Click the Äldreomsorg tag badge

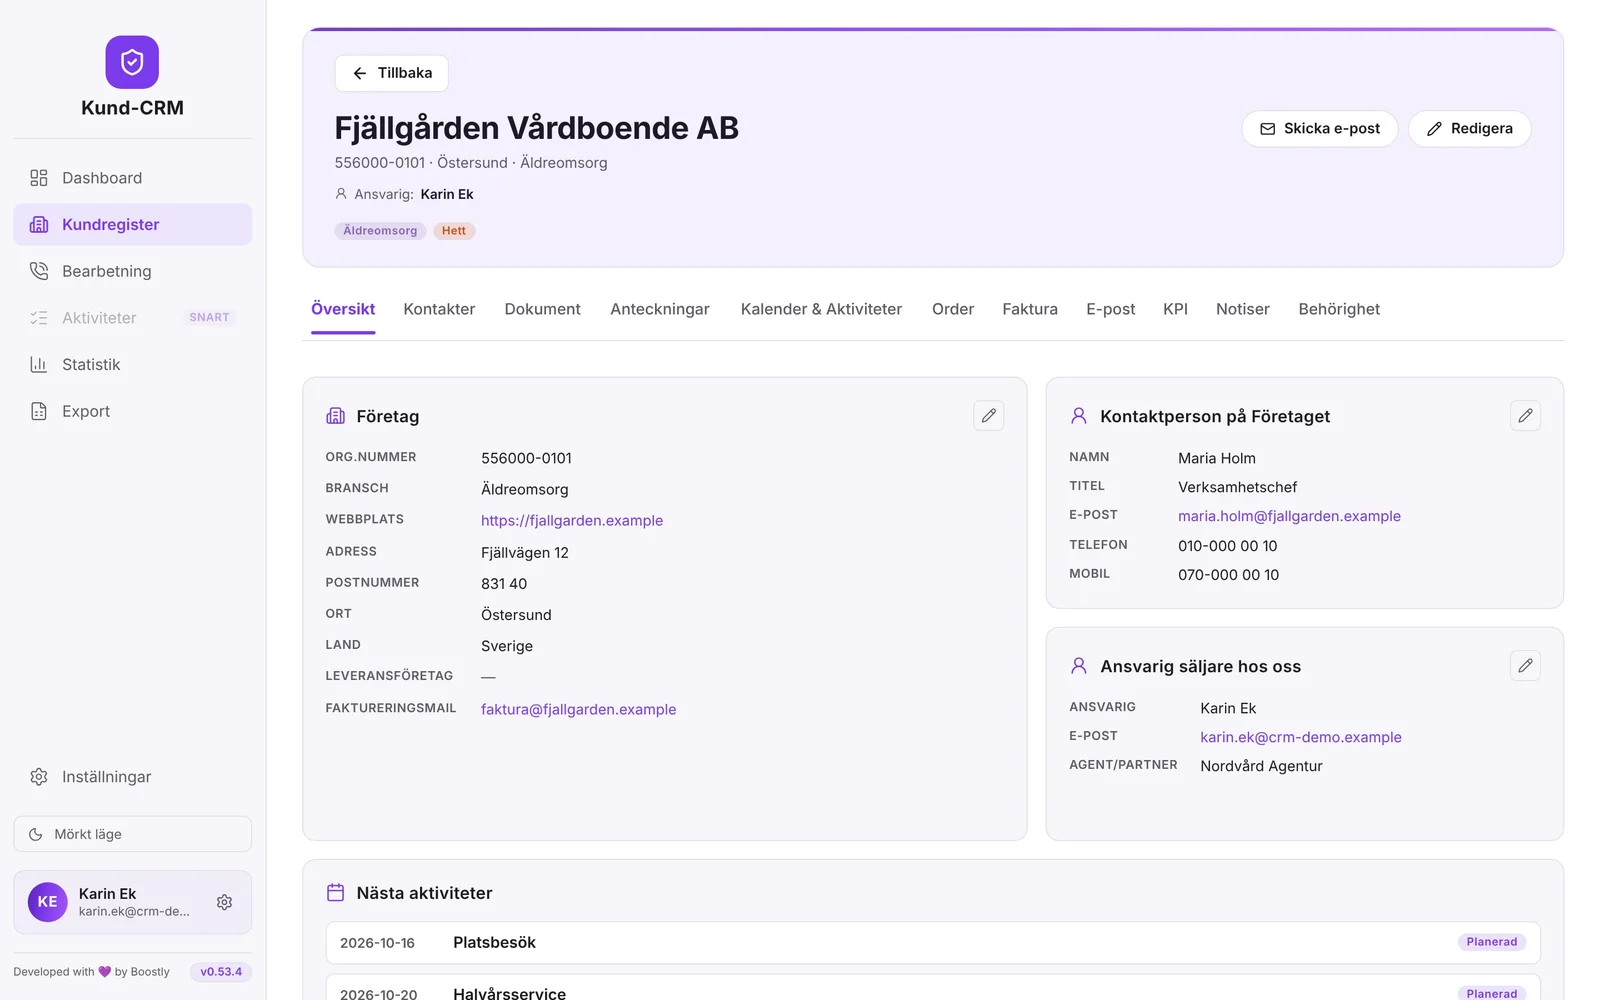380,231
